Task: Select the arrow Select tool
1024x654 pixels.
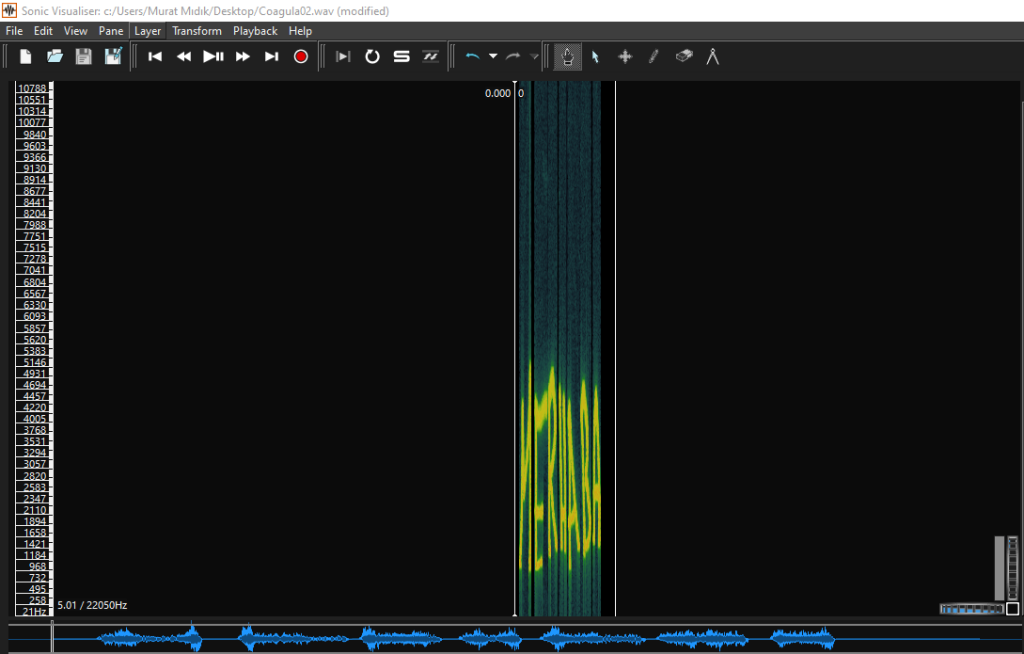Action: (595, 57)
